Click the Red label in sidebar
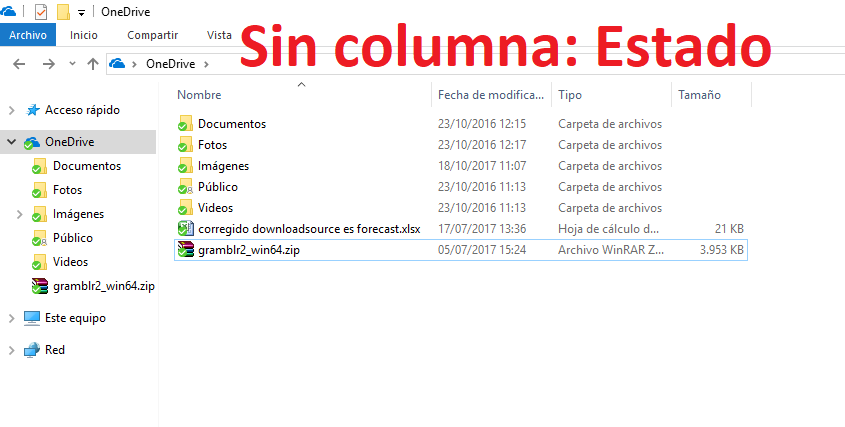This screenshot has width=845, height=427. [x=55, y=350]
